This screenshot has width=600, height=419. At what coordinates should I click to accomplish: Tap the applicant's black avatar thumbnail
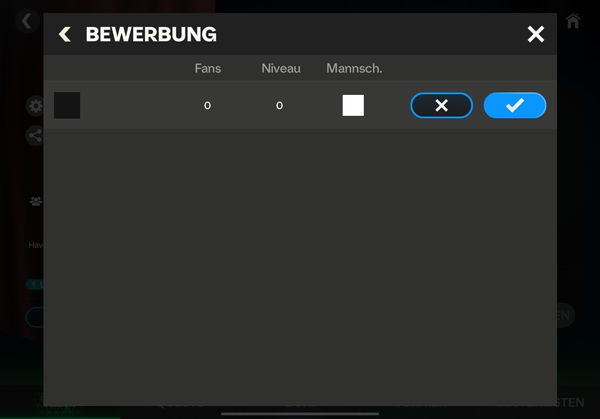click(67, 105)
